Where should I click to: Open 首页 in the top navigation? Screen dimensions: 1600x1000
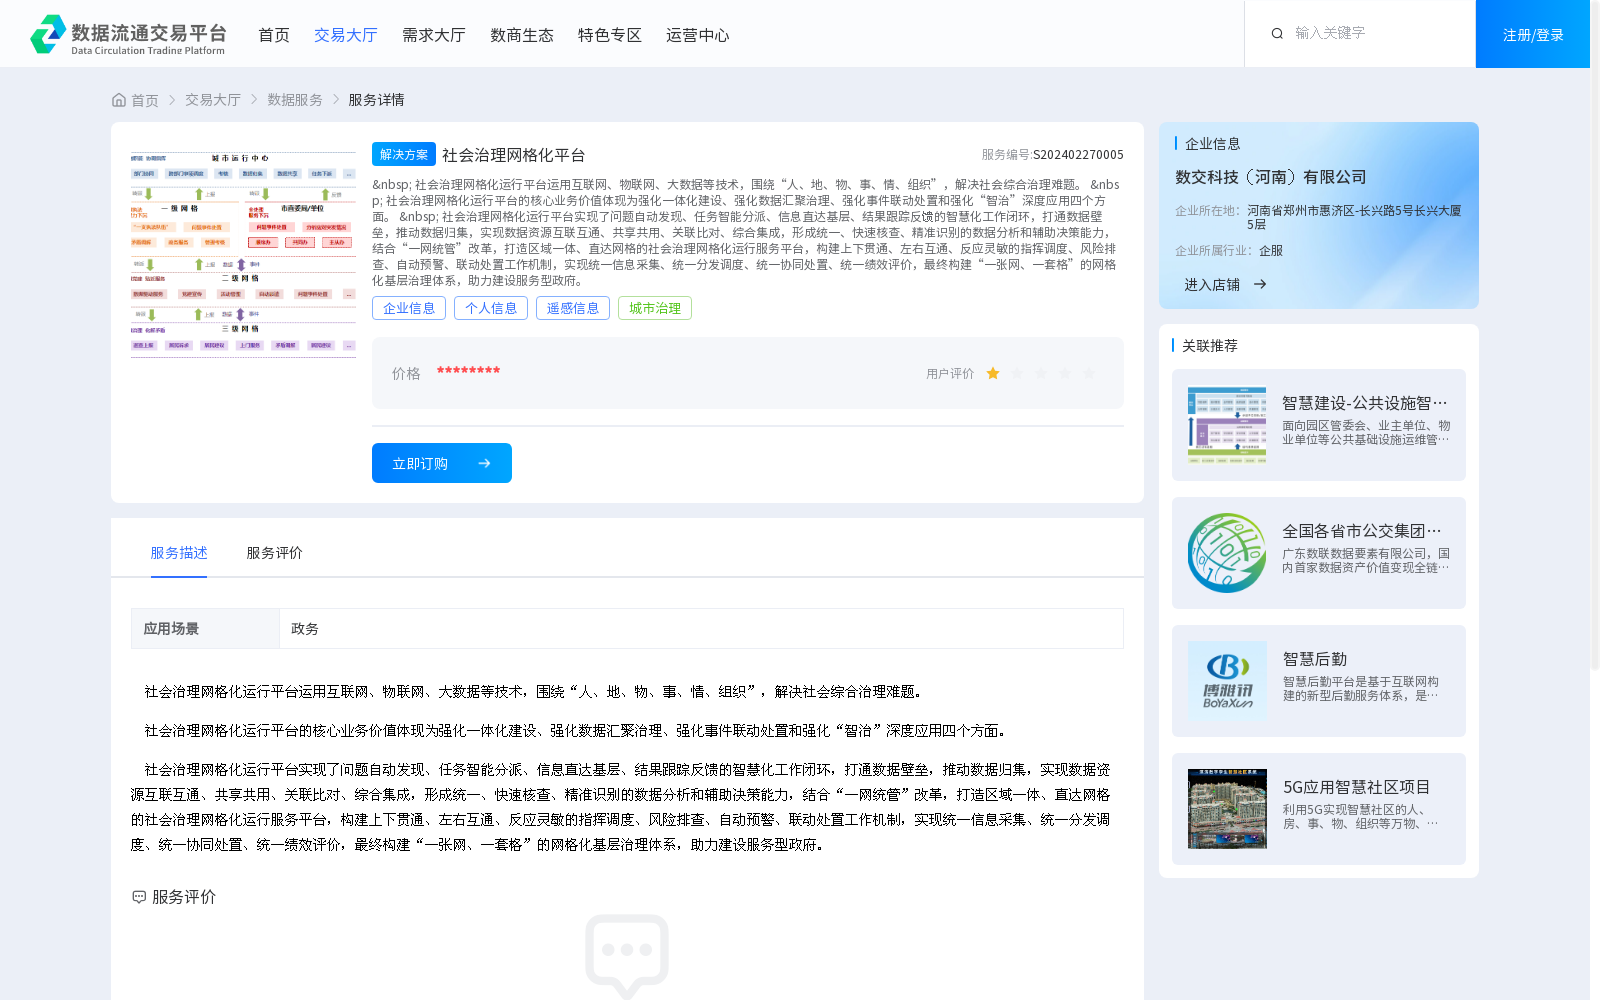(274, 35)
